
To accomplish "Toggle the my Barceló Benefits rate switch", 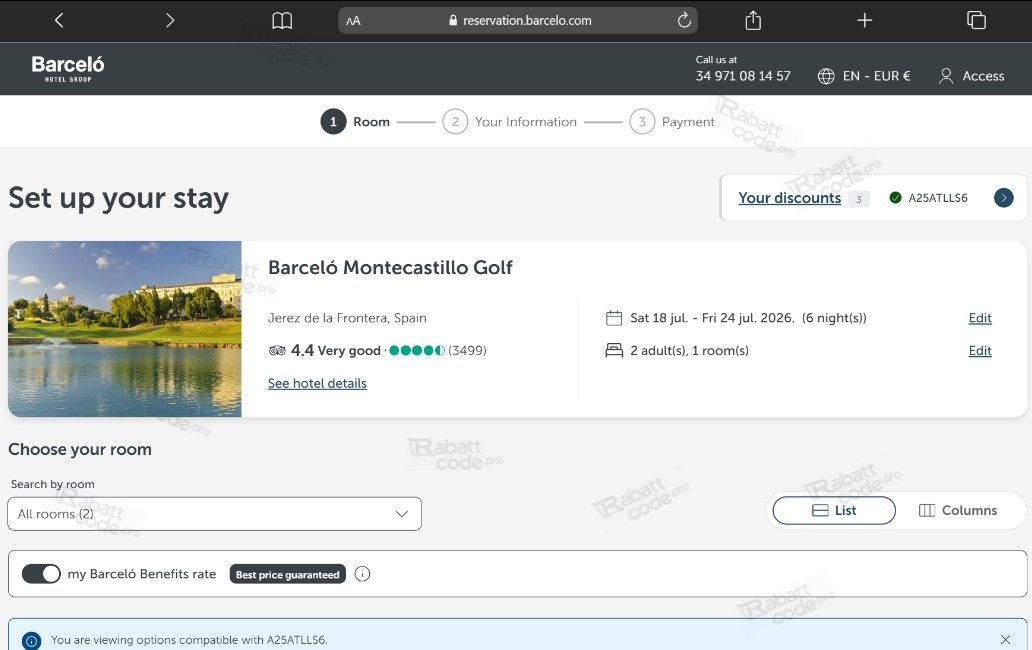I will click(41, 574).
